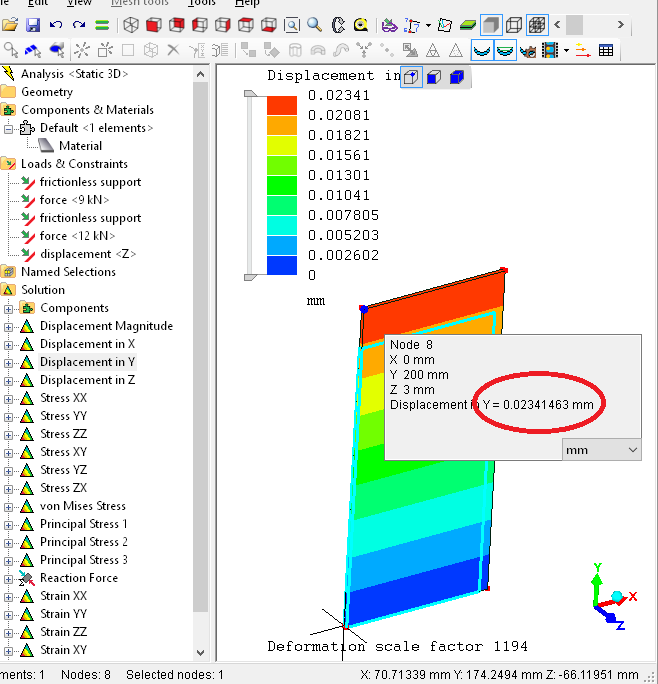The width and height of the screenshot is (658, 684).
Task: Toggle the deformed shape view button
Action: [x=482, y=51]
